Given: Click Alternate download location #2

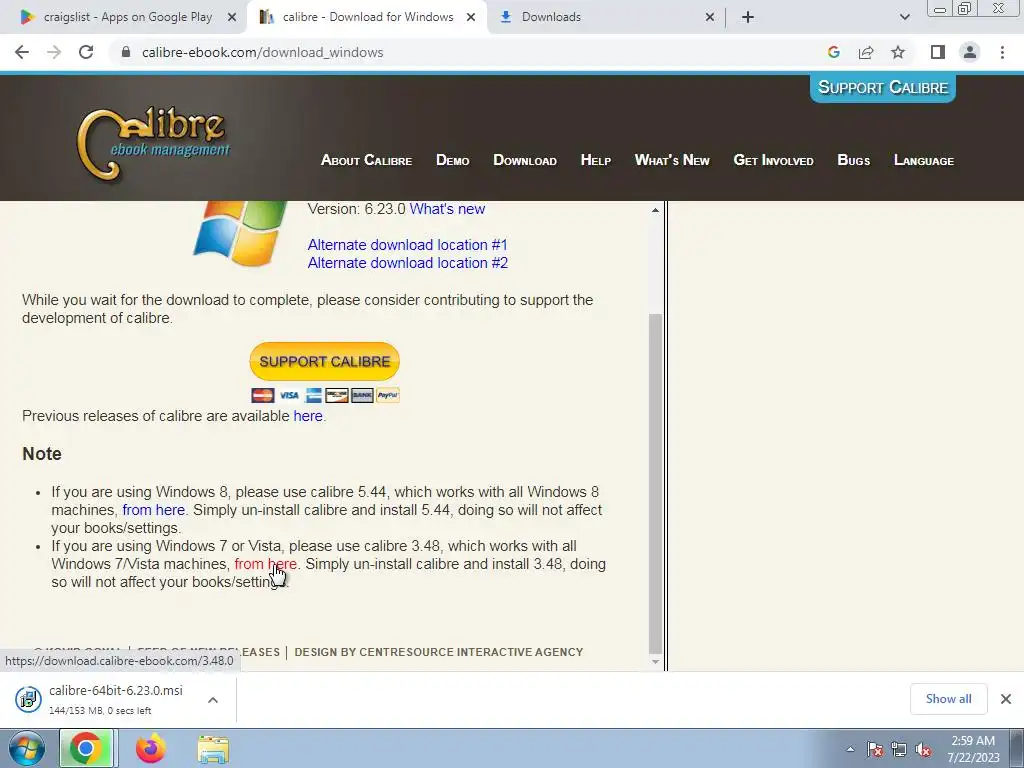Looking at the screenshot, I should pos(408,263).
